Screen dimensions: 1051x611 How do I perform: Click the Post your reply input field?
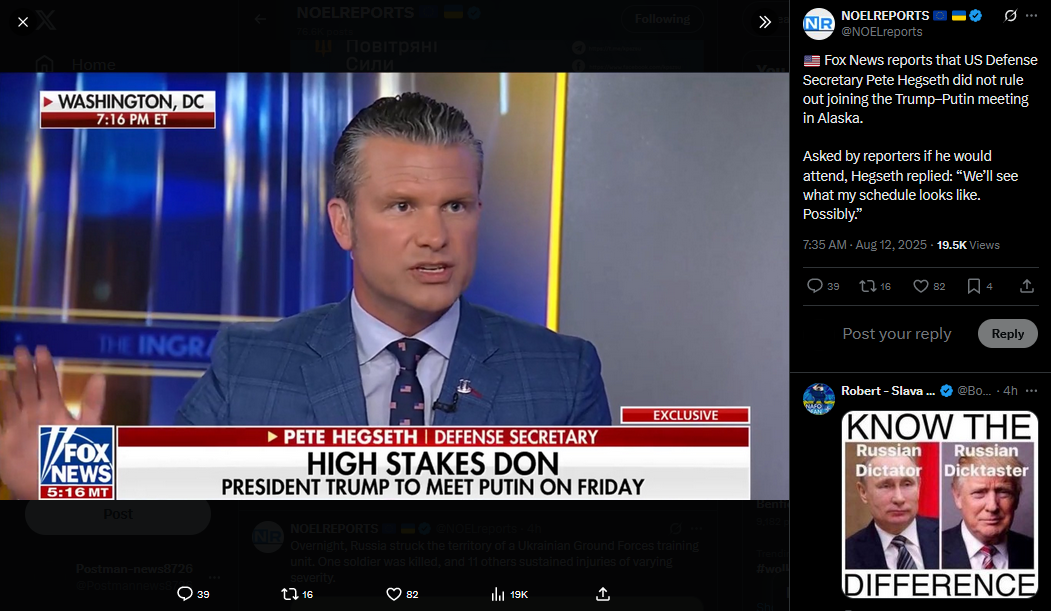click(897, 334)
